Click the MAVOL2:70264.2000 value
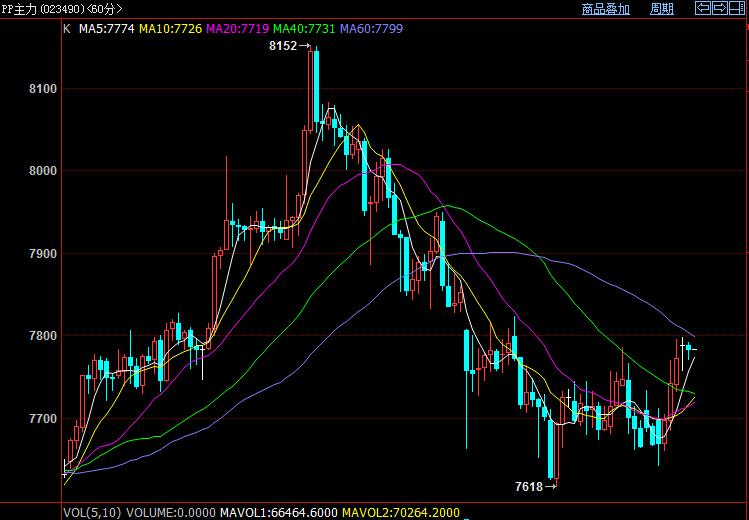Screen dimensions: 749x520 click(401, 513)
